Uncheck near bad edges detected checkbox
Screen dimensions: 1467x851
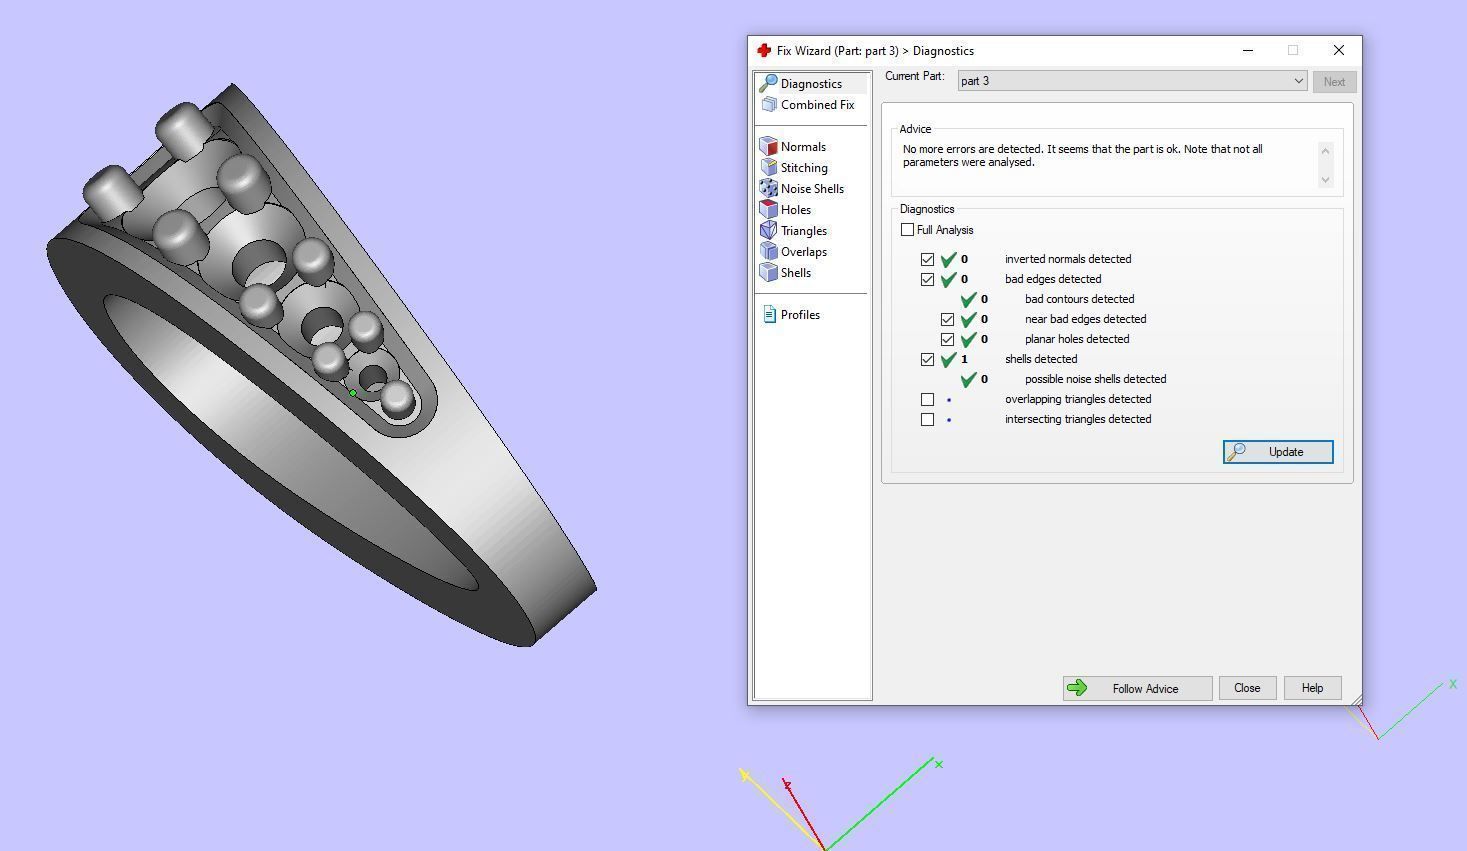pos(947,319)
